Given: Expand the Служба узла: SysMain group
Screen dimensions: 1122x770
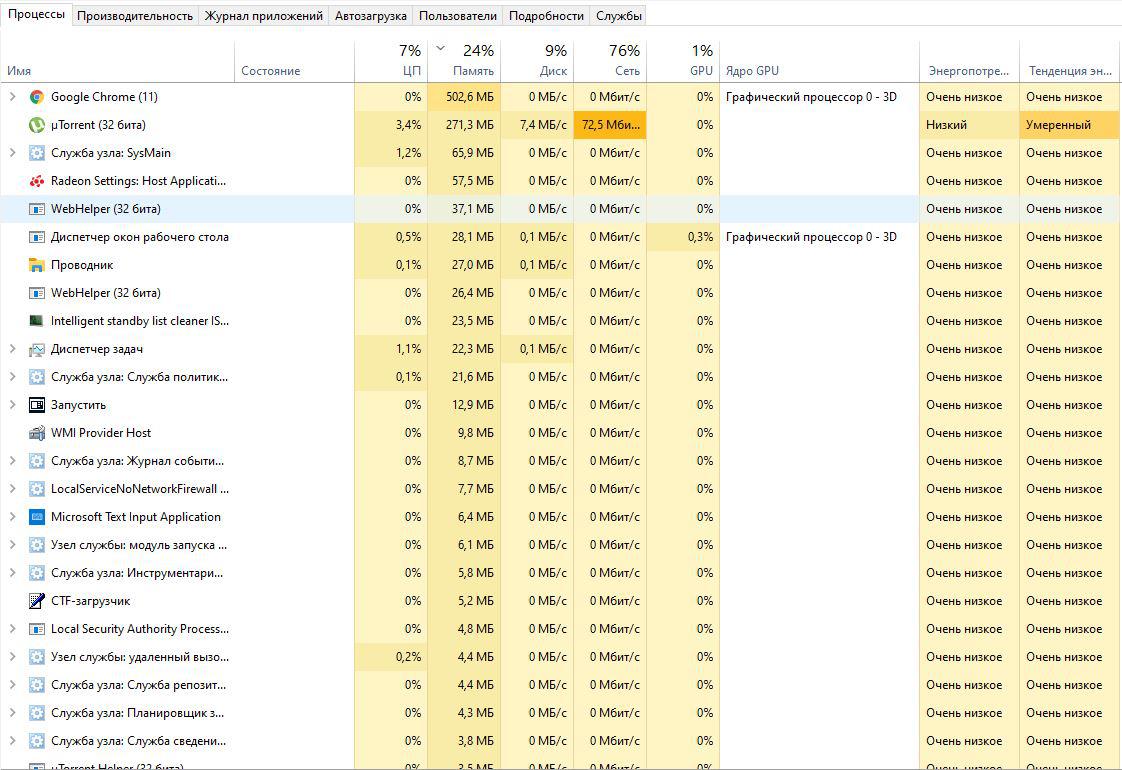Looking at the screenshot, I should coord(13,153).
